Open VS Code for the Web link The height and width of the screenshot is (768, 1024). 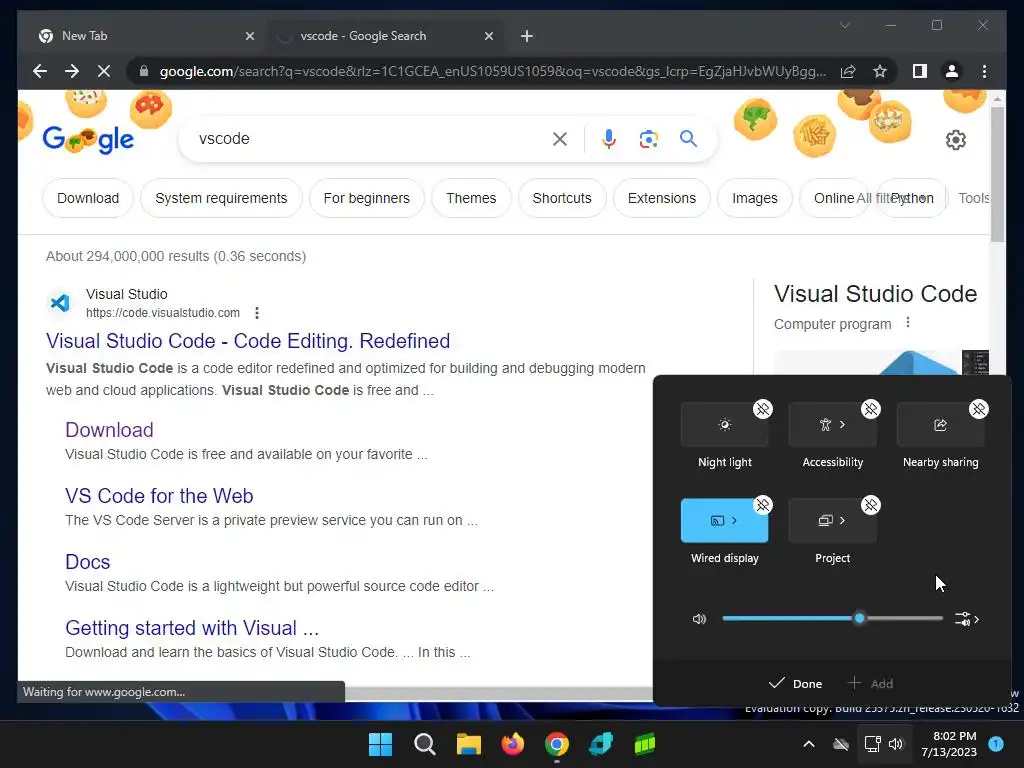click(159, 496)
